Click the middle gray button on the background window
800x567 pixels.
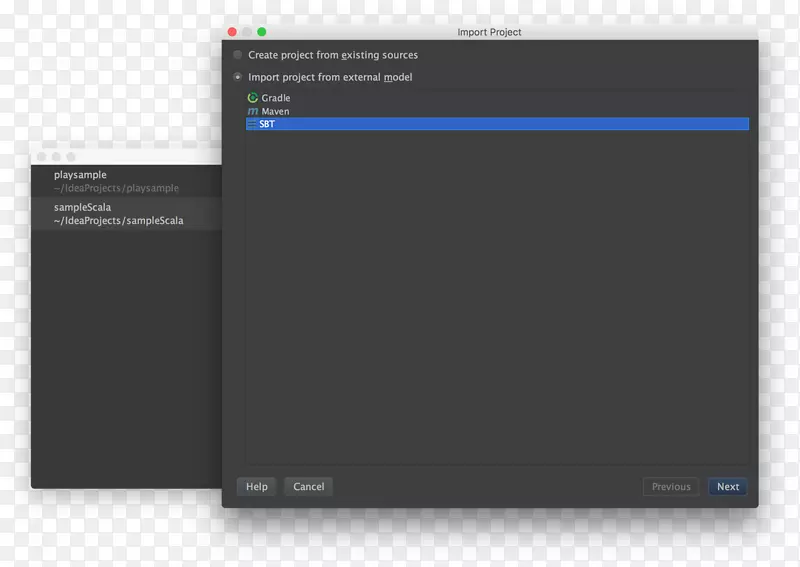56,157
